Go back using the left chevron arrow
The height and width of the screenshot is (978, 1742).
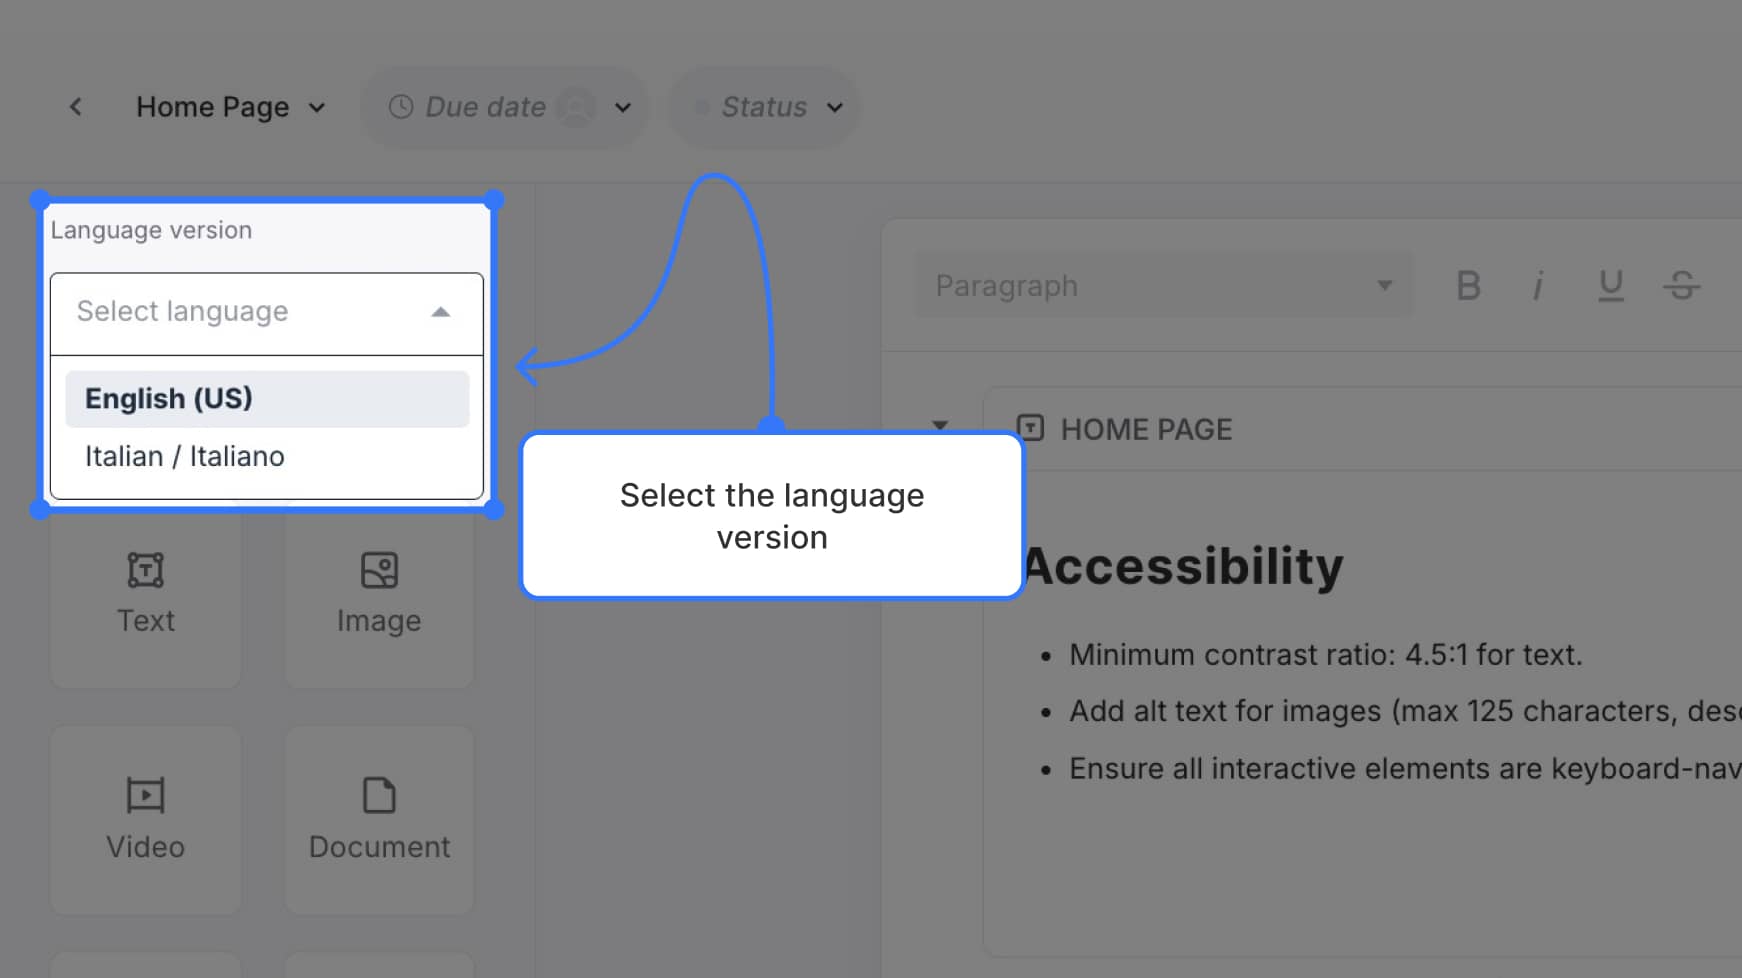point(75,107)
